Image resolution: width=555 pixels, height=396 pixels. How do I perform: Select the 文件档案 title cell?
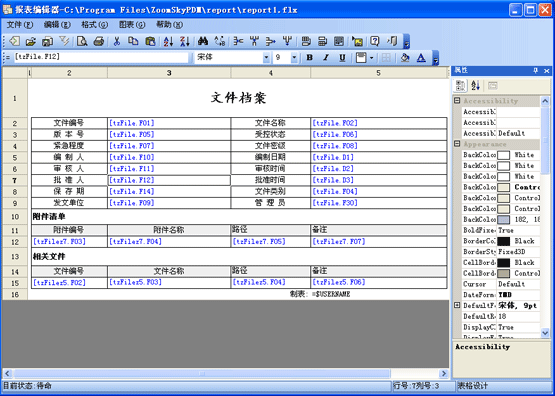click(239, 98)
